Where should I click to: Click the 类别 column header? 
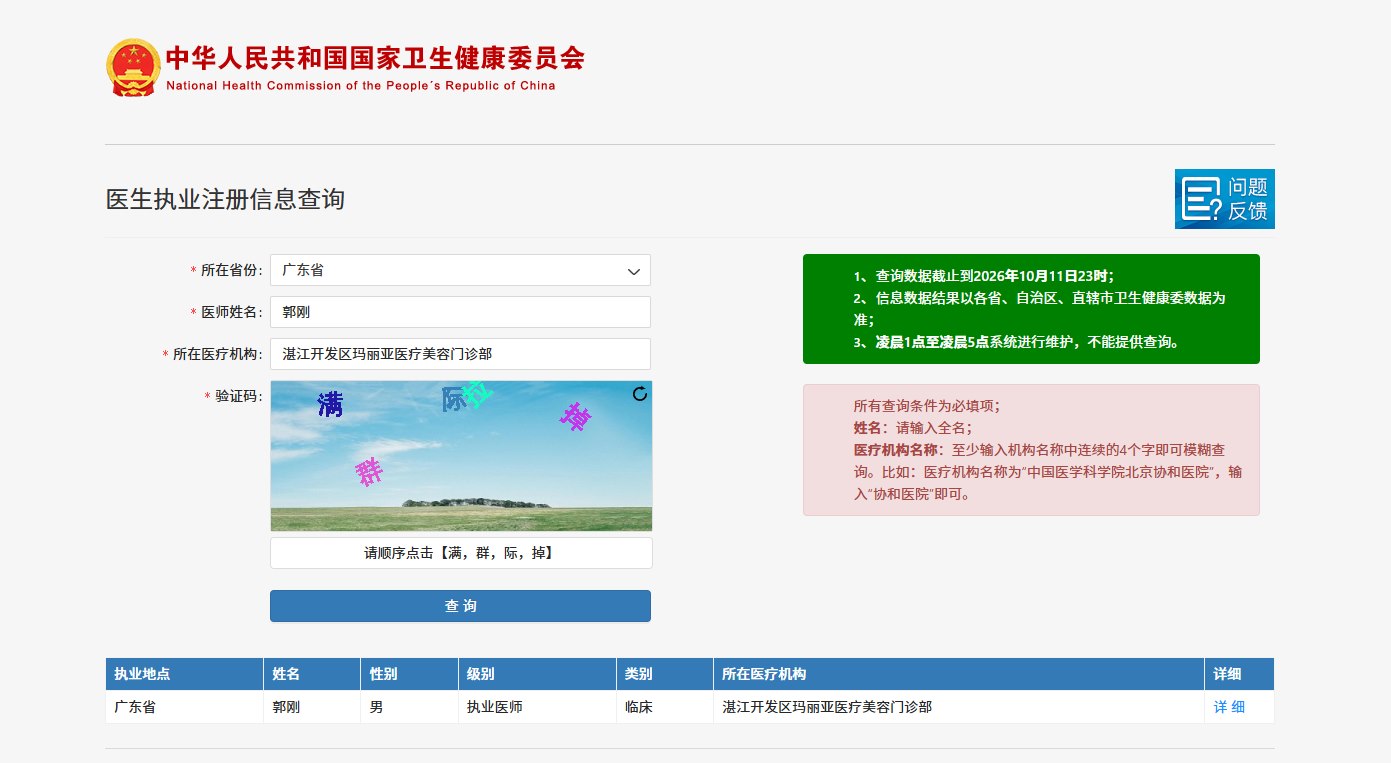(x=665, y=674)
